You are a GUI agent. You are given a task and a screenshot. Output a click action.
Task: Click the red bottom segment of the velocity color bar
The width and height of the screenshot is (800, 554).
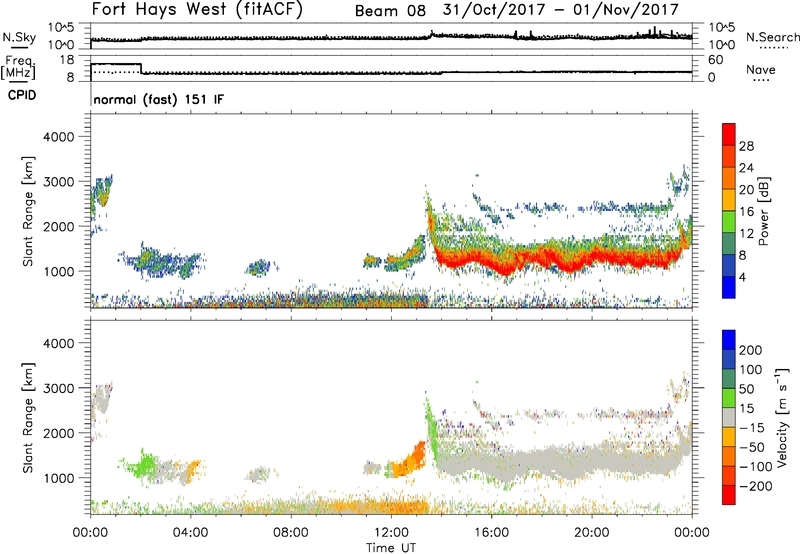click(x=729, y=495)
